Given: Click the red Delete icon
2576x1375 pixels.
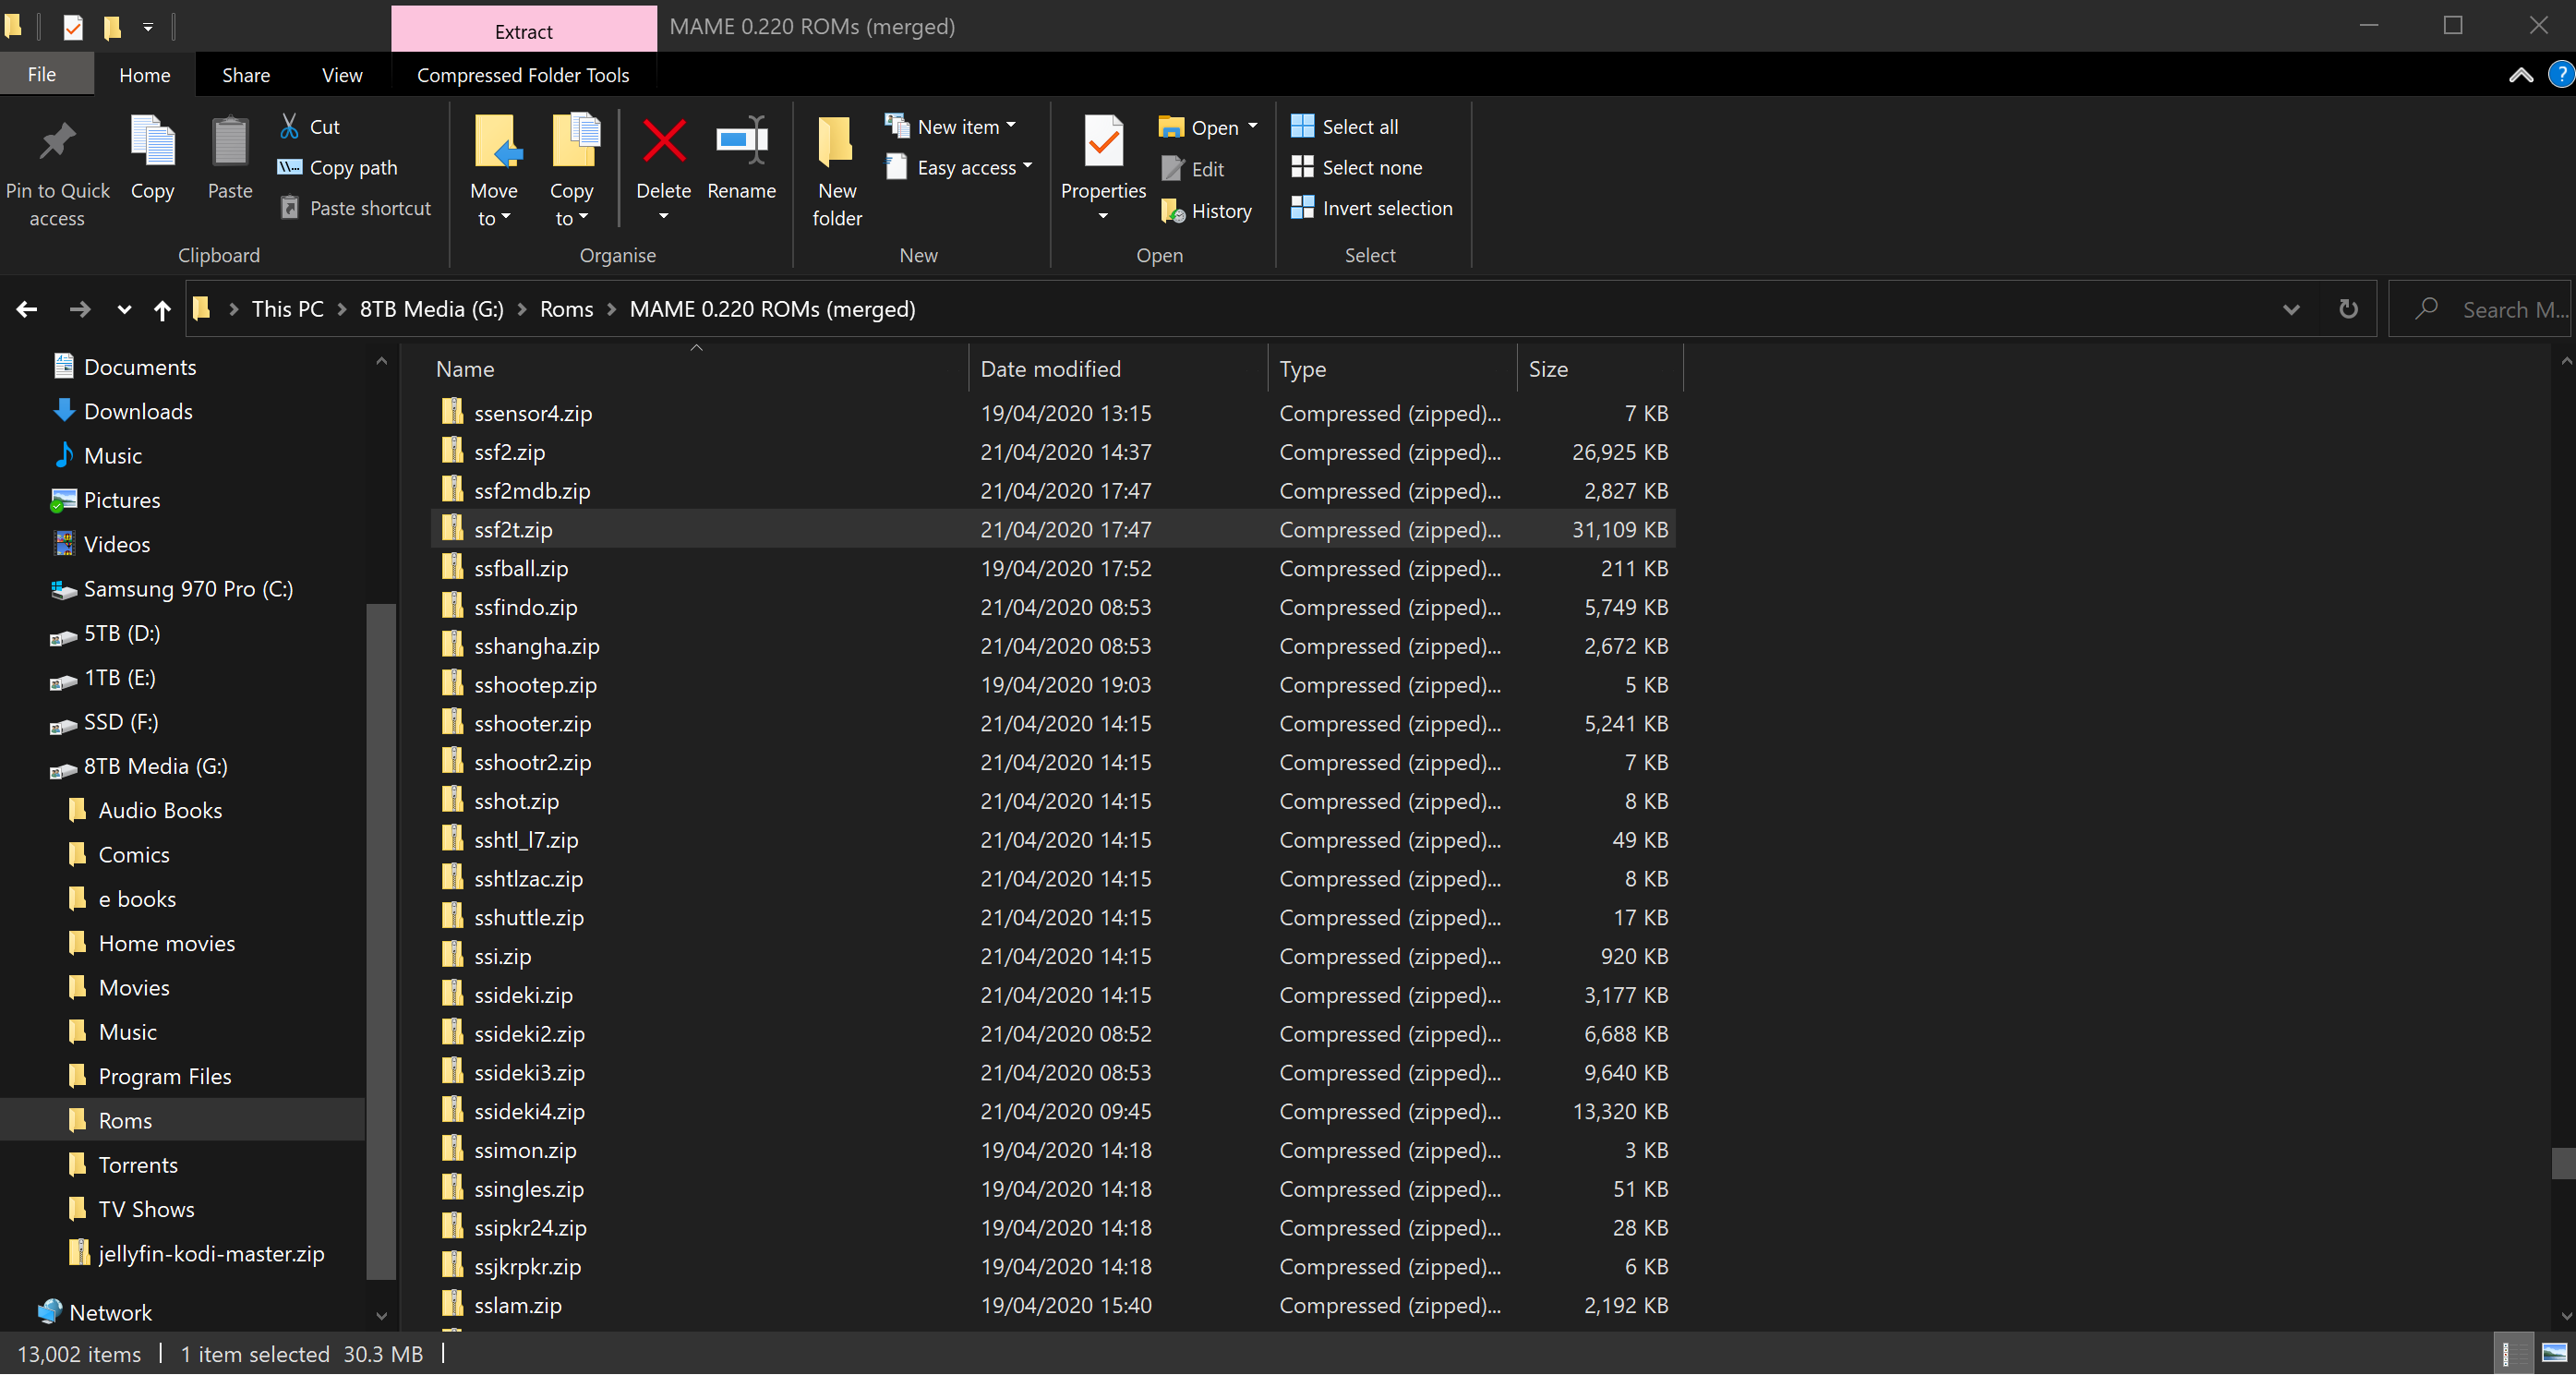Looking at the screenshot, I should (664, 141).
